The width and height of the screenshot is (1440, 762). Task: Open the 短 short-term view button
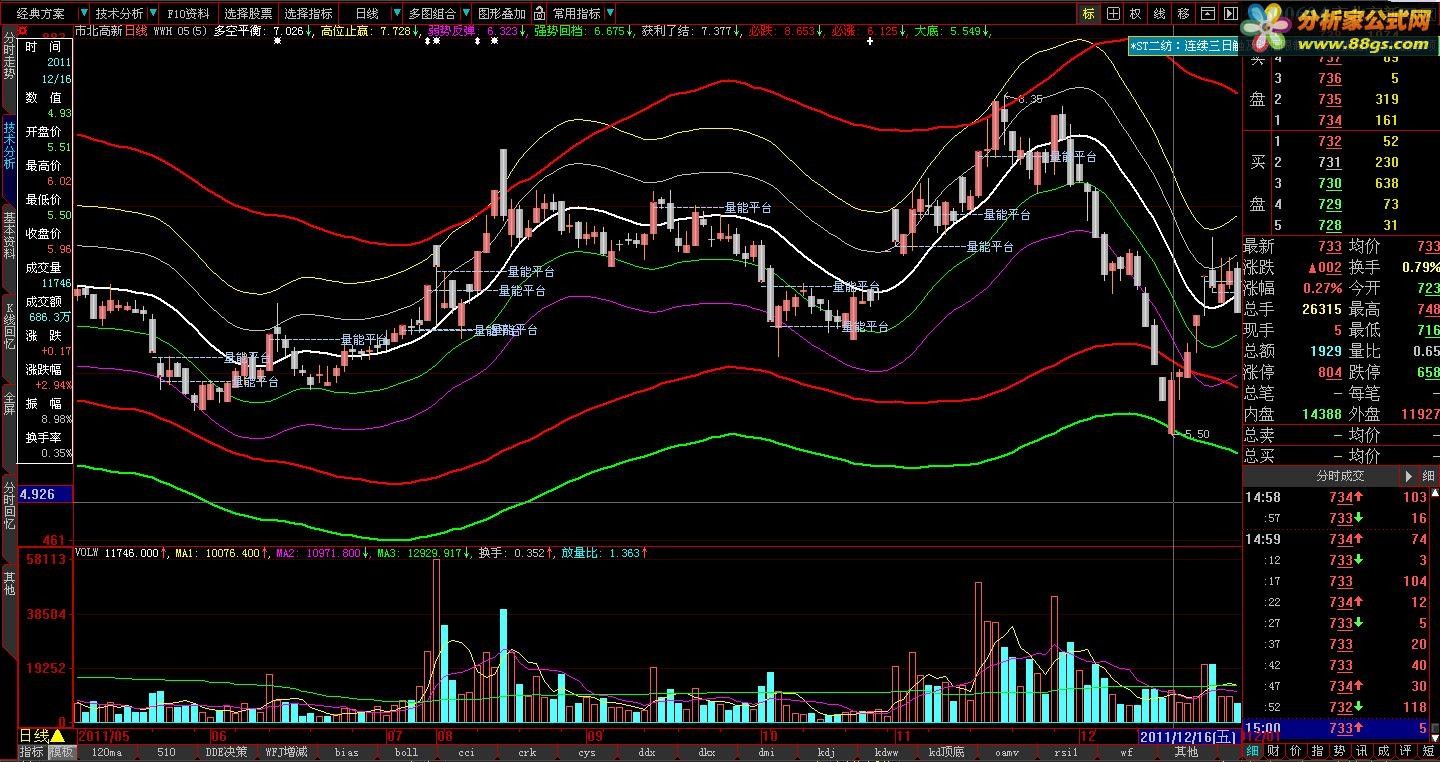click(x=1428, y=751)
